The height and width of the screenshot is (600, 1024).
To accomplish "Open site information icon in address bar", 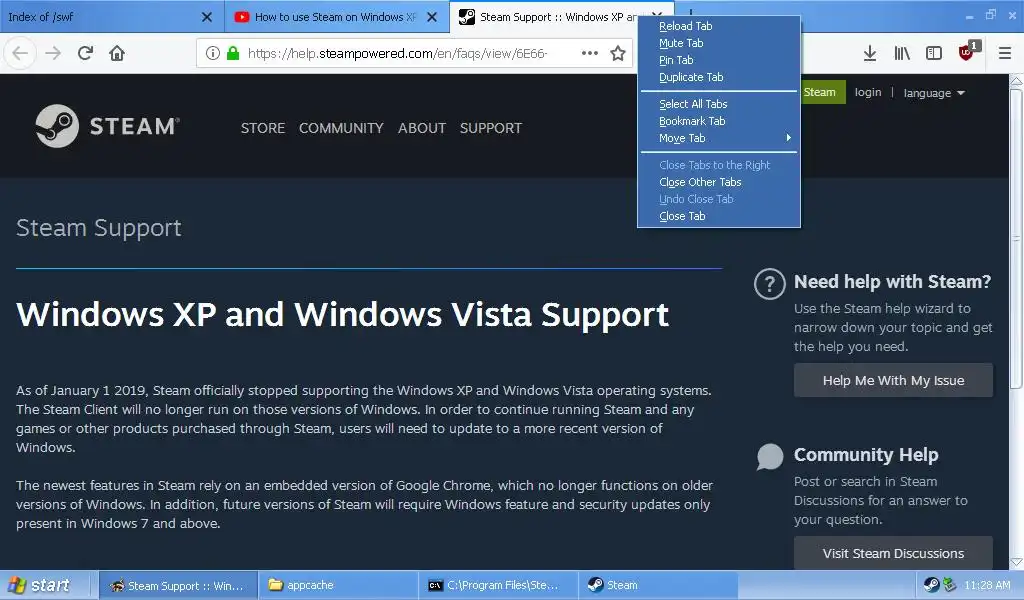I will (212, 53).
